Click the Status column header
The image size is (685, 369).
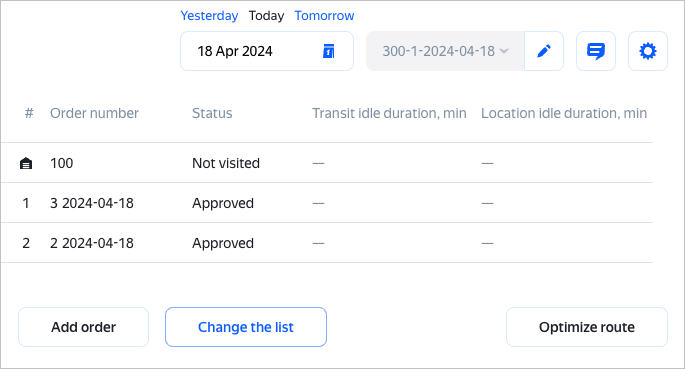point(212,113)
